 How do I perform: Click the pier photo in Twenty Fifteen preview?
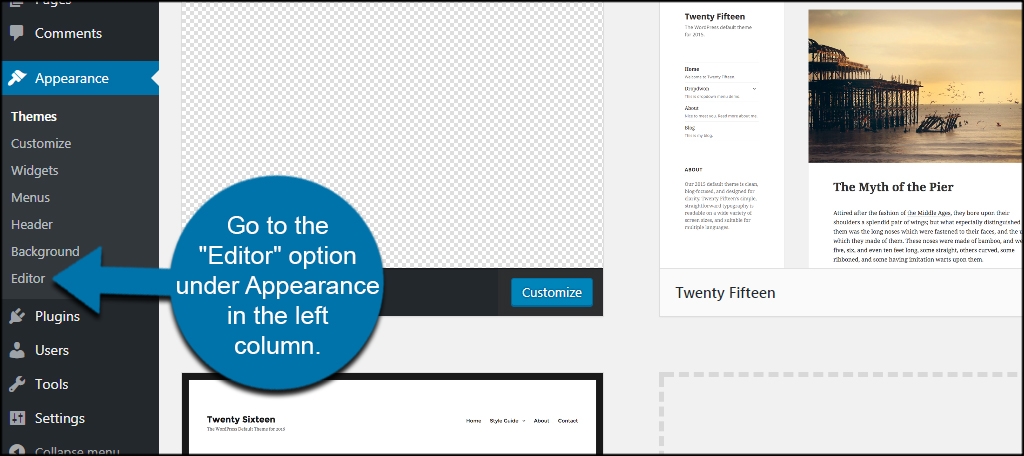(x=916, y=86)
